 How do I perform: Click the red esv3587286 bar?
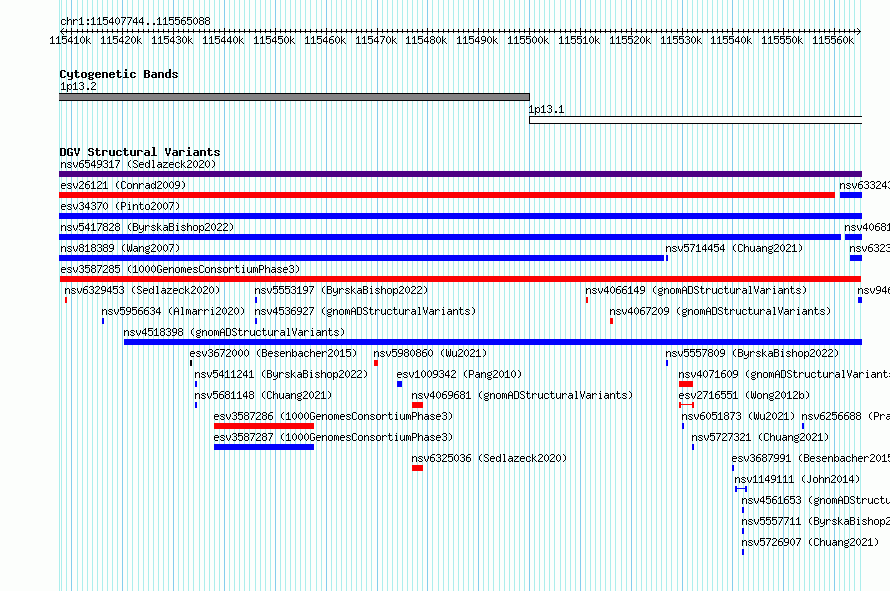click(264, 426)
